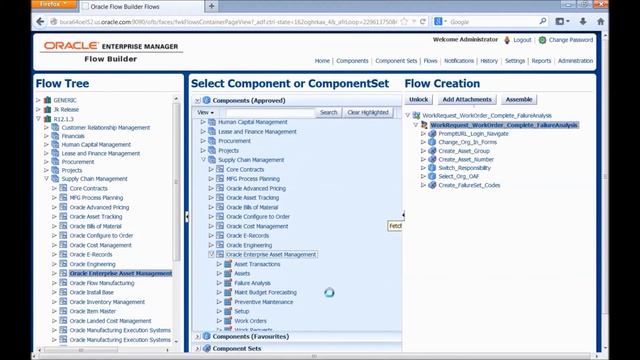
Task: Click the Work Orders folder icon
Action: [228, 321]
